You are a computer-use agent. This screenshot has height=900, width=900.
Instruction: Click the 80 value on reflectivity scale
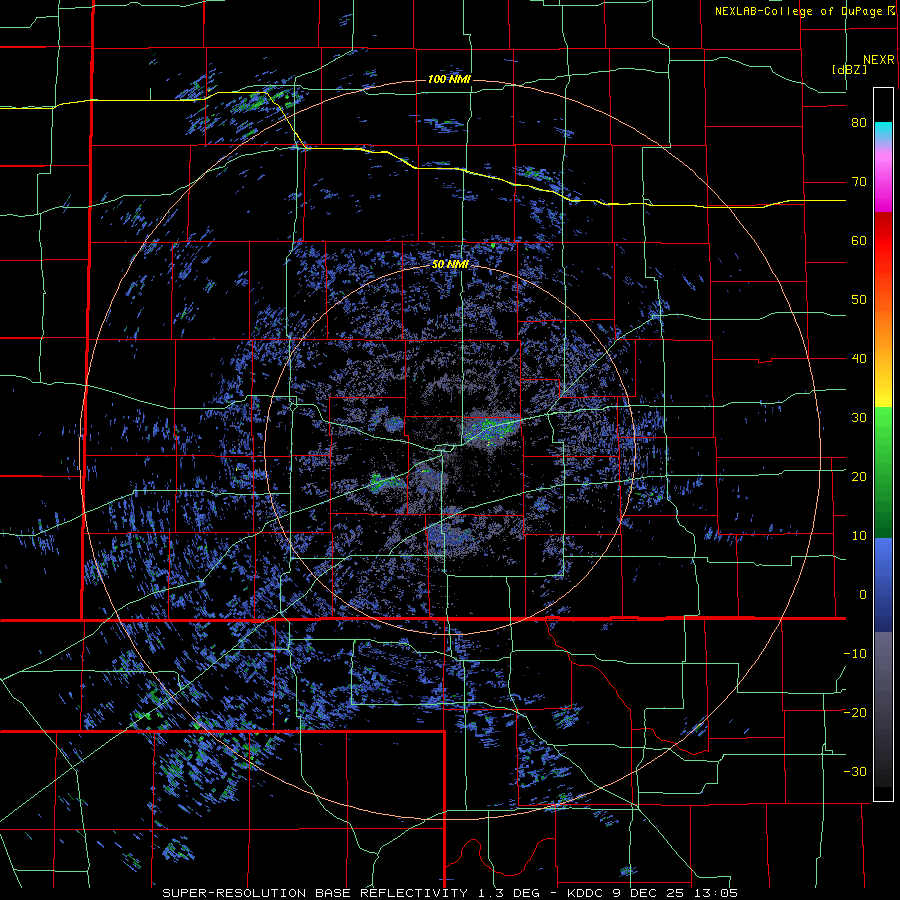coord(859,123)
